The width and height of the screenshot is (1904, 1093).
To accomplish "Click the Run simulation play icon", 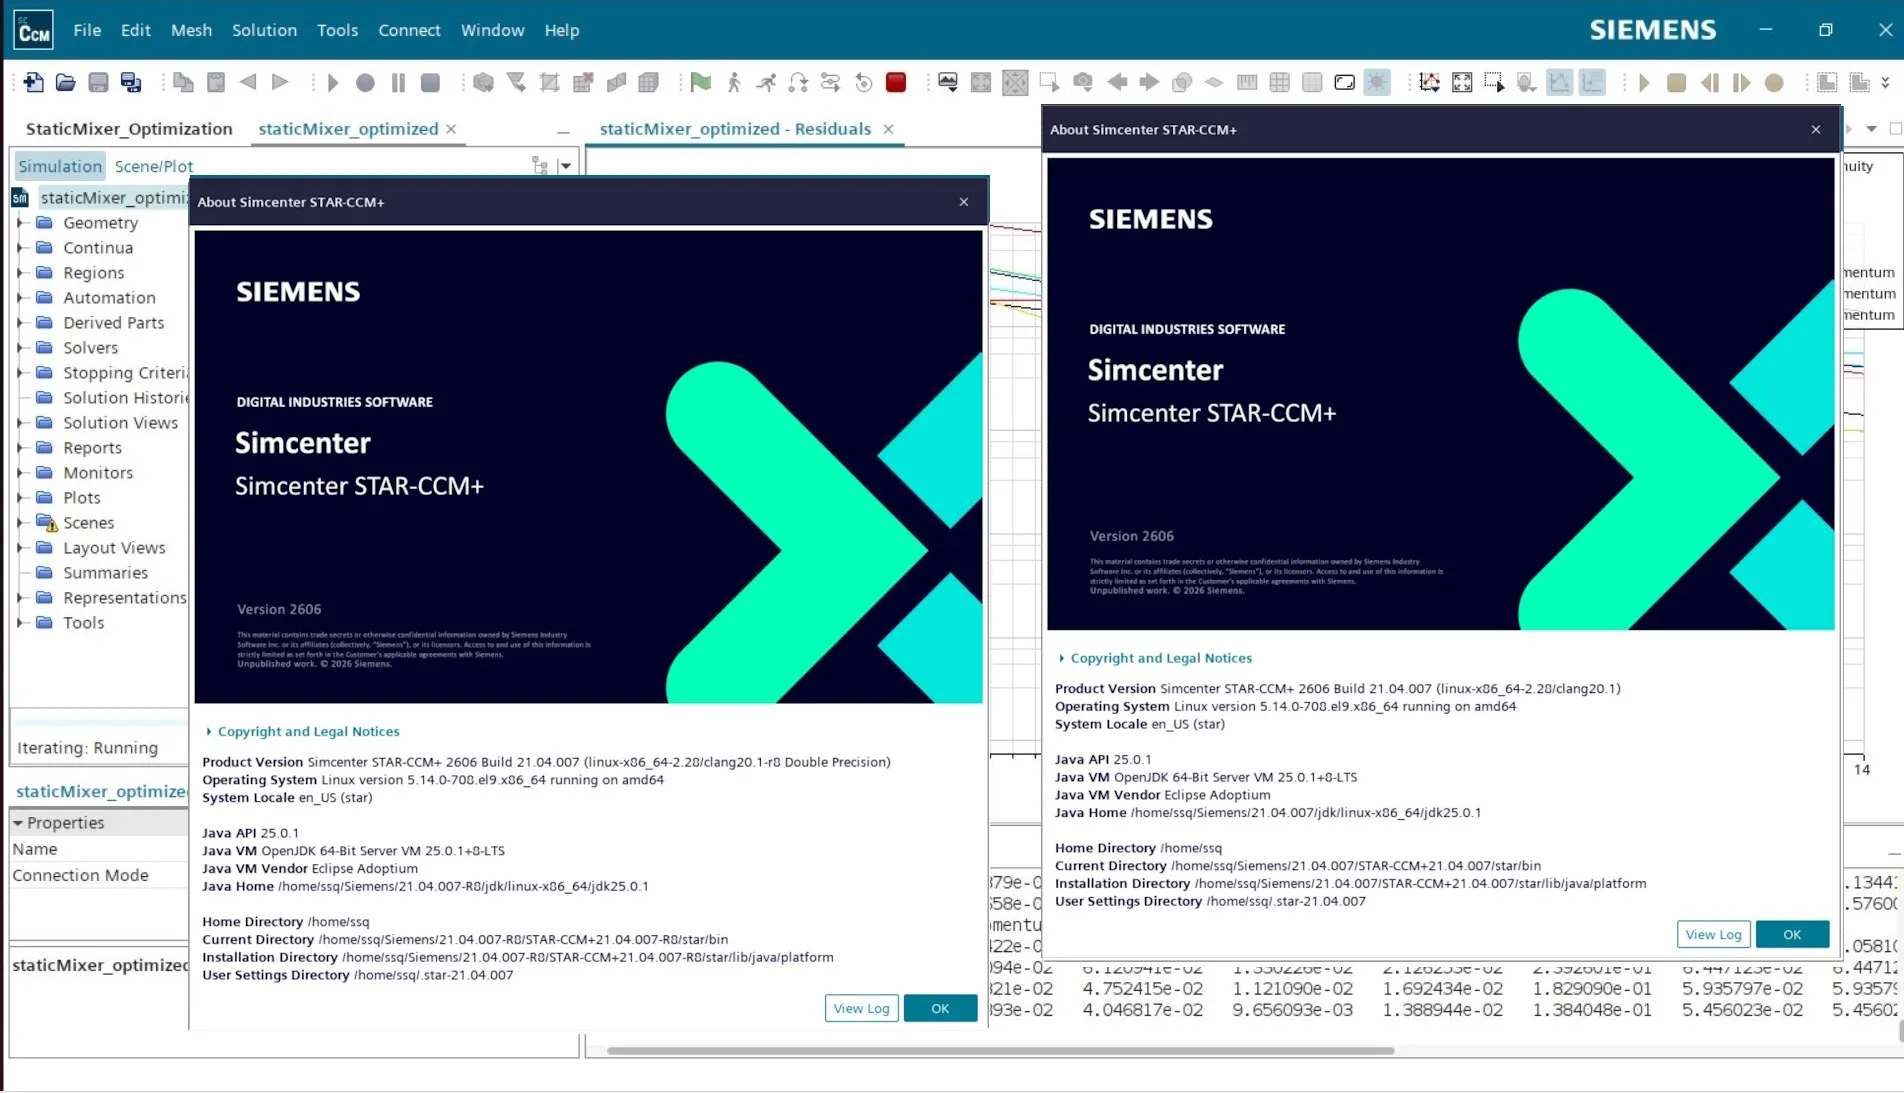I will pos(332,83).
